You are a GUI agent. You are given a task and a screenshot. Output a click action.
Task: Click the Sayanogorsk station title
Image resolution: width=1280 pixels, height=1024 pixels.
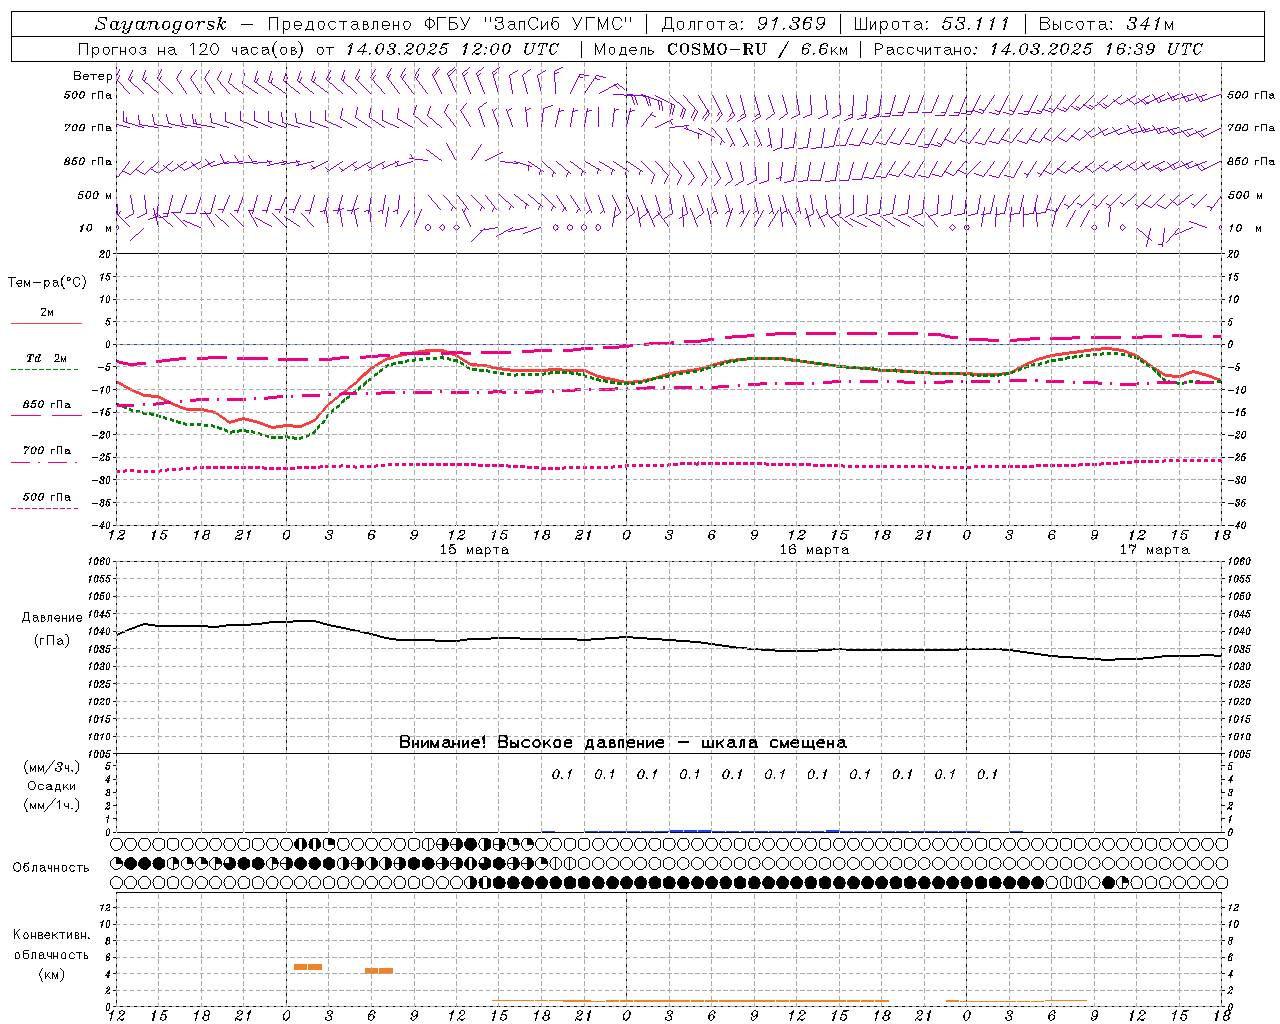click(x=161, y=24)
